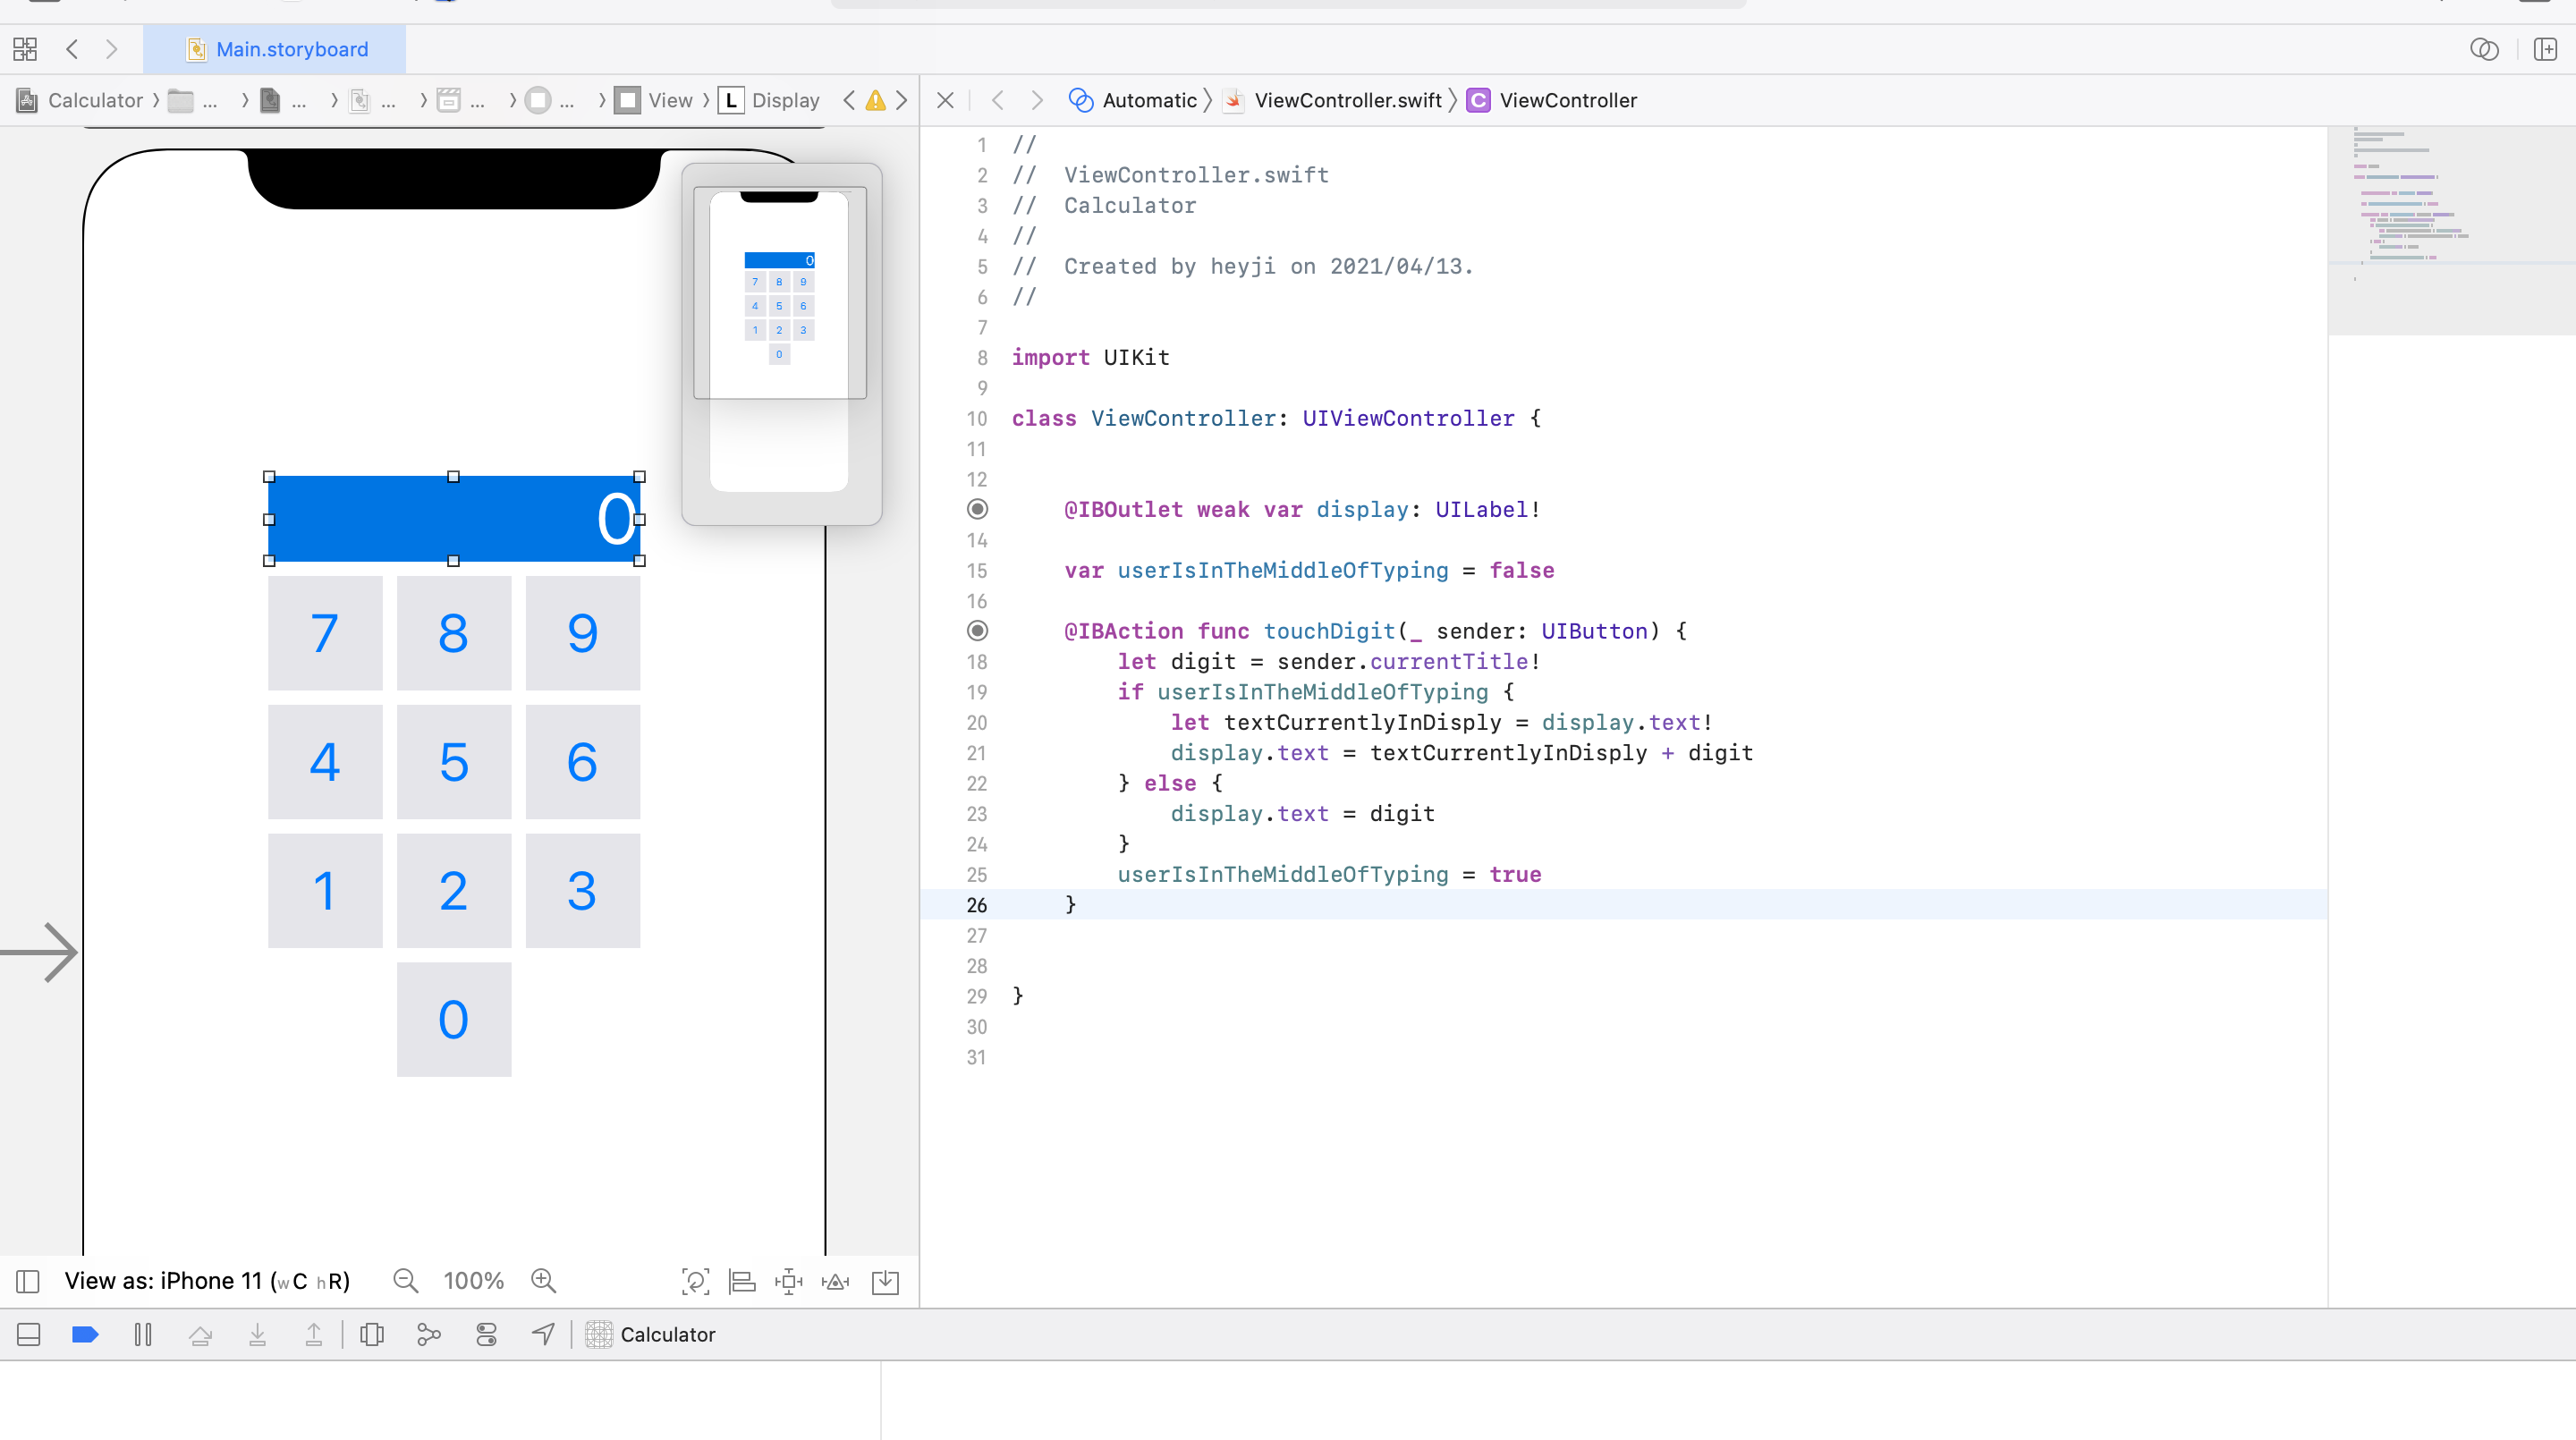Click the Simulate Location arrow icon
The width and height of the screenshot is (2576, 1440).
click(543, 1334)
